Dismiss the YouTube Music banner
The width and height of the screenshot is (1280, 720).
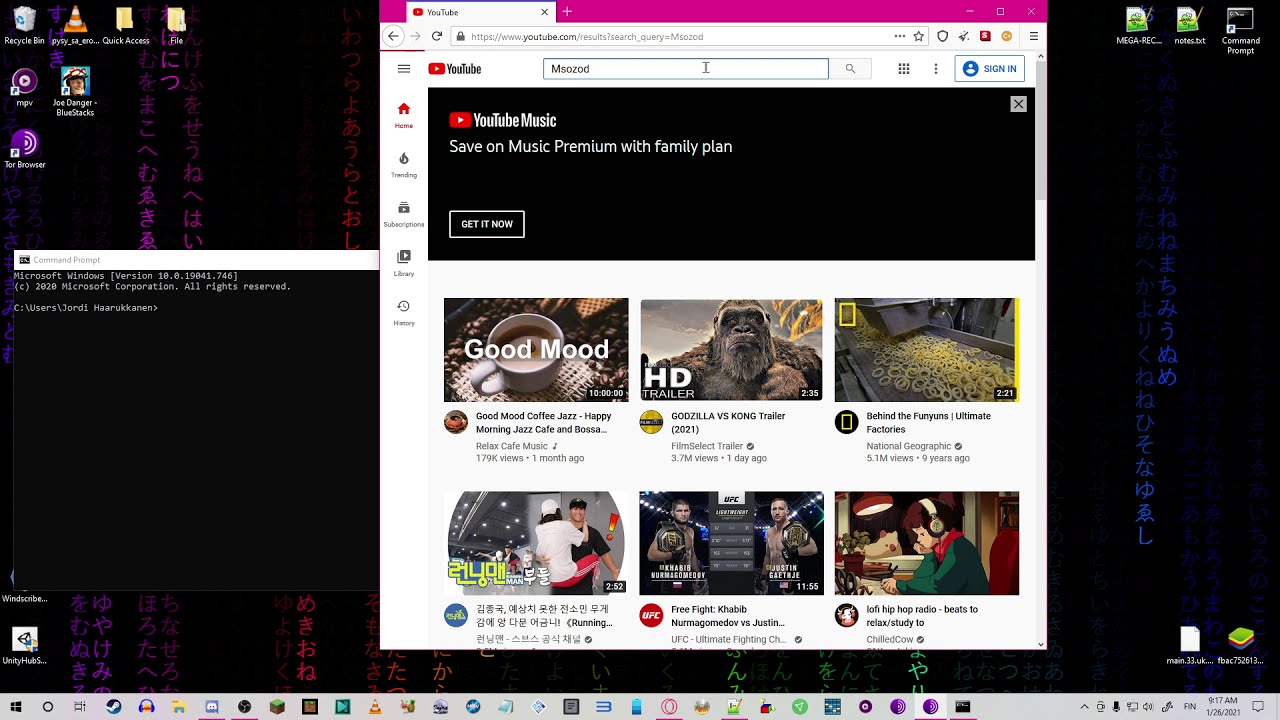click(x=1018, y=104)
